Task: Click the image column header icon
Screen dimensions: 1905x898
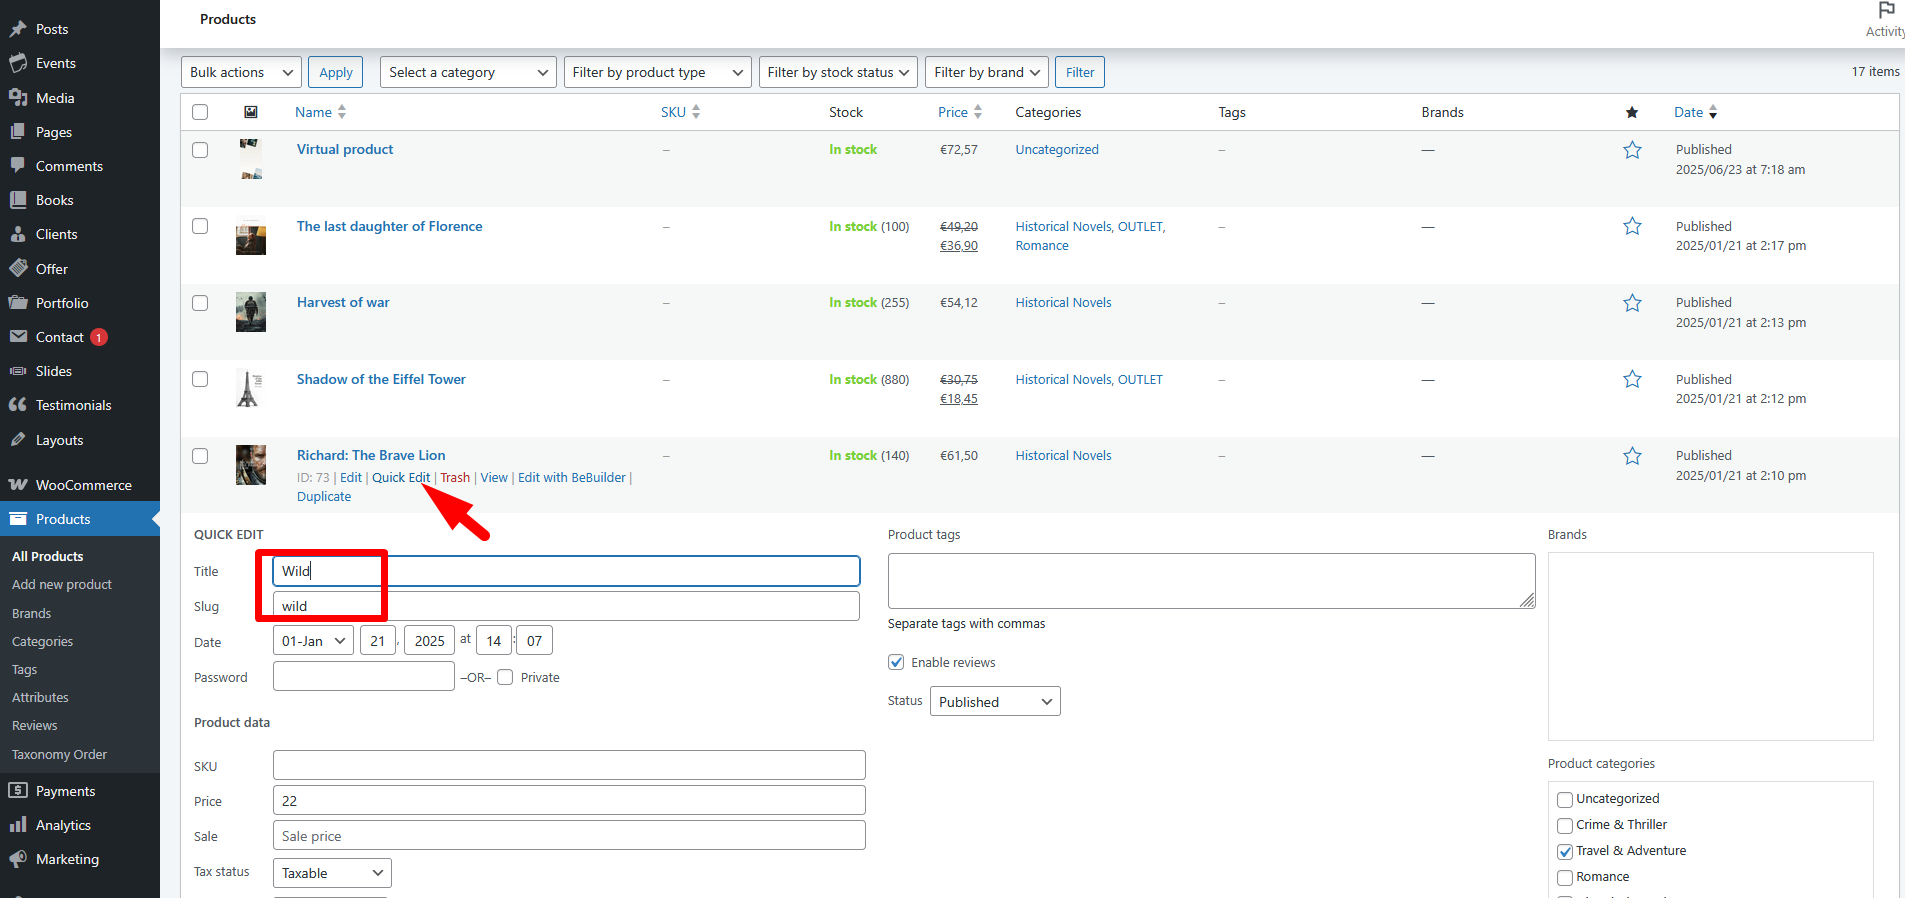Action: coord(251,112)
